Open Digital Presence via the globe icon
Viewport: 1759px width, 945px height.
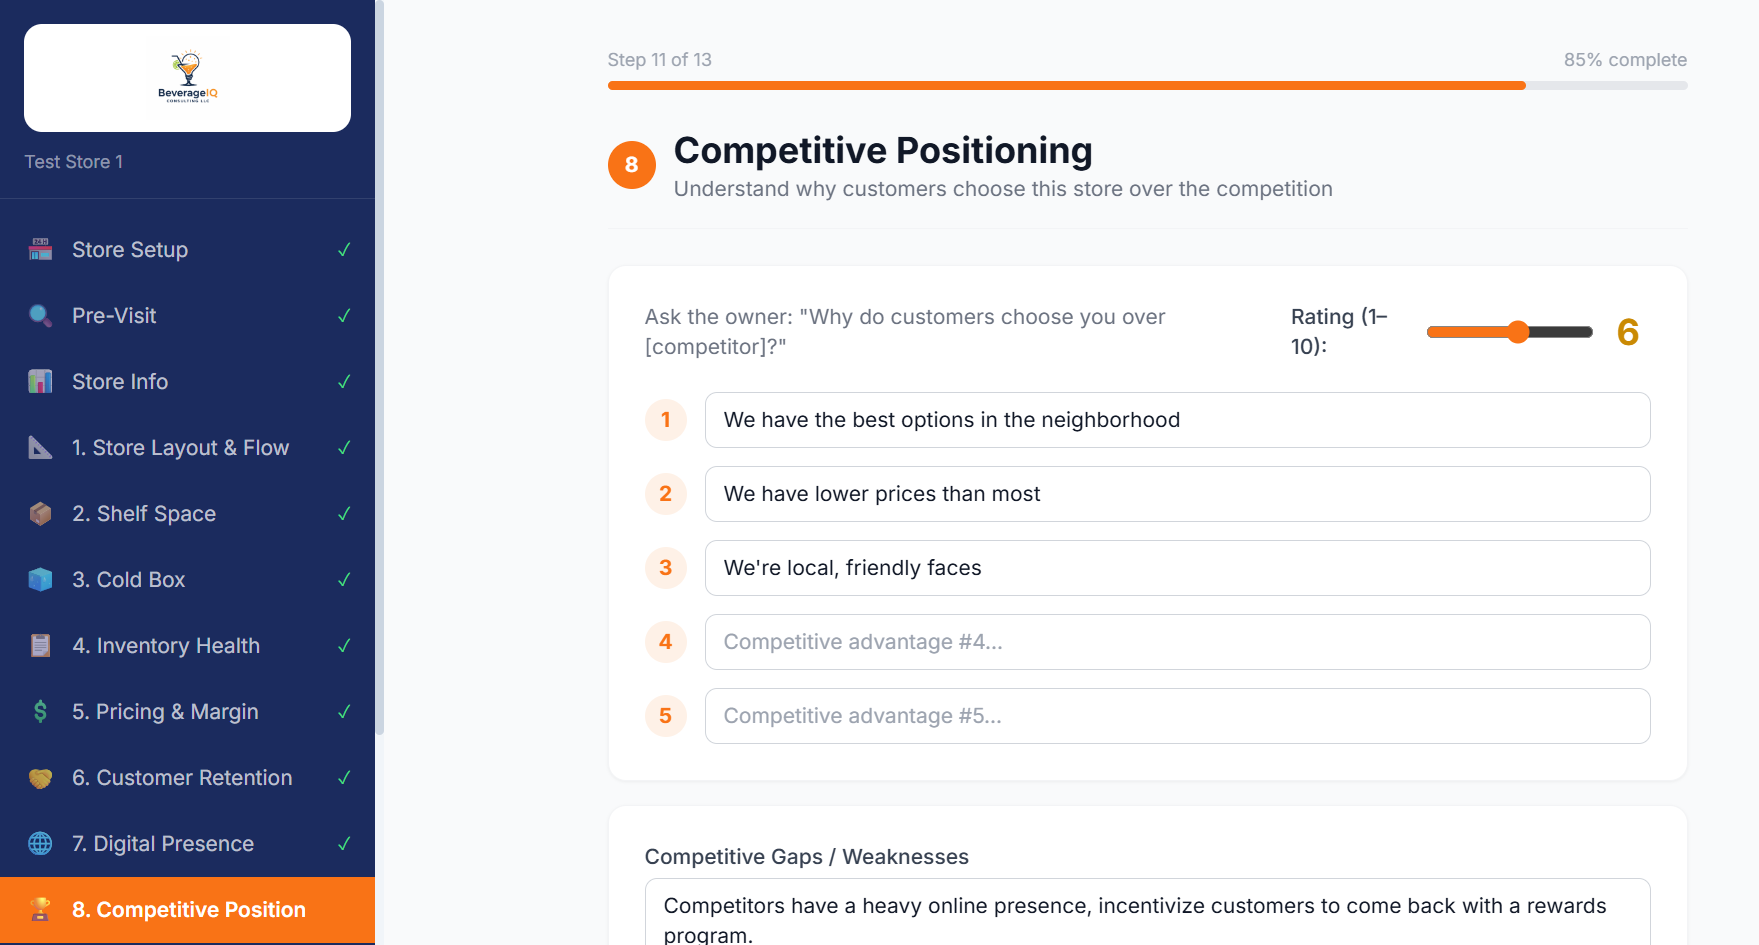40,843
